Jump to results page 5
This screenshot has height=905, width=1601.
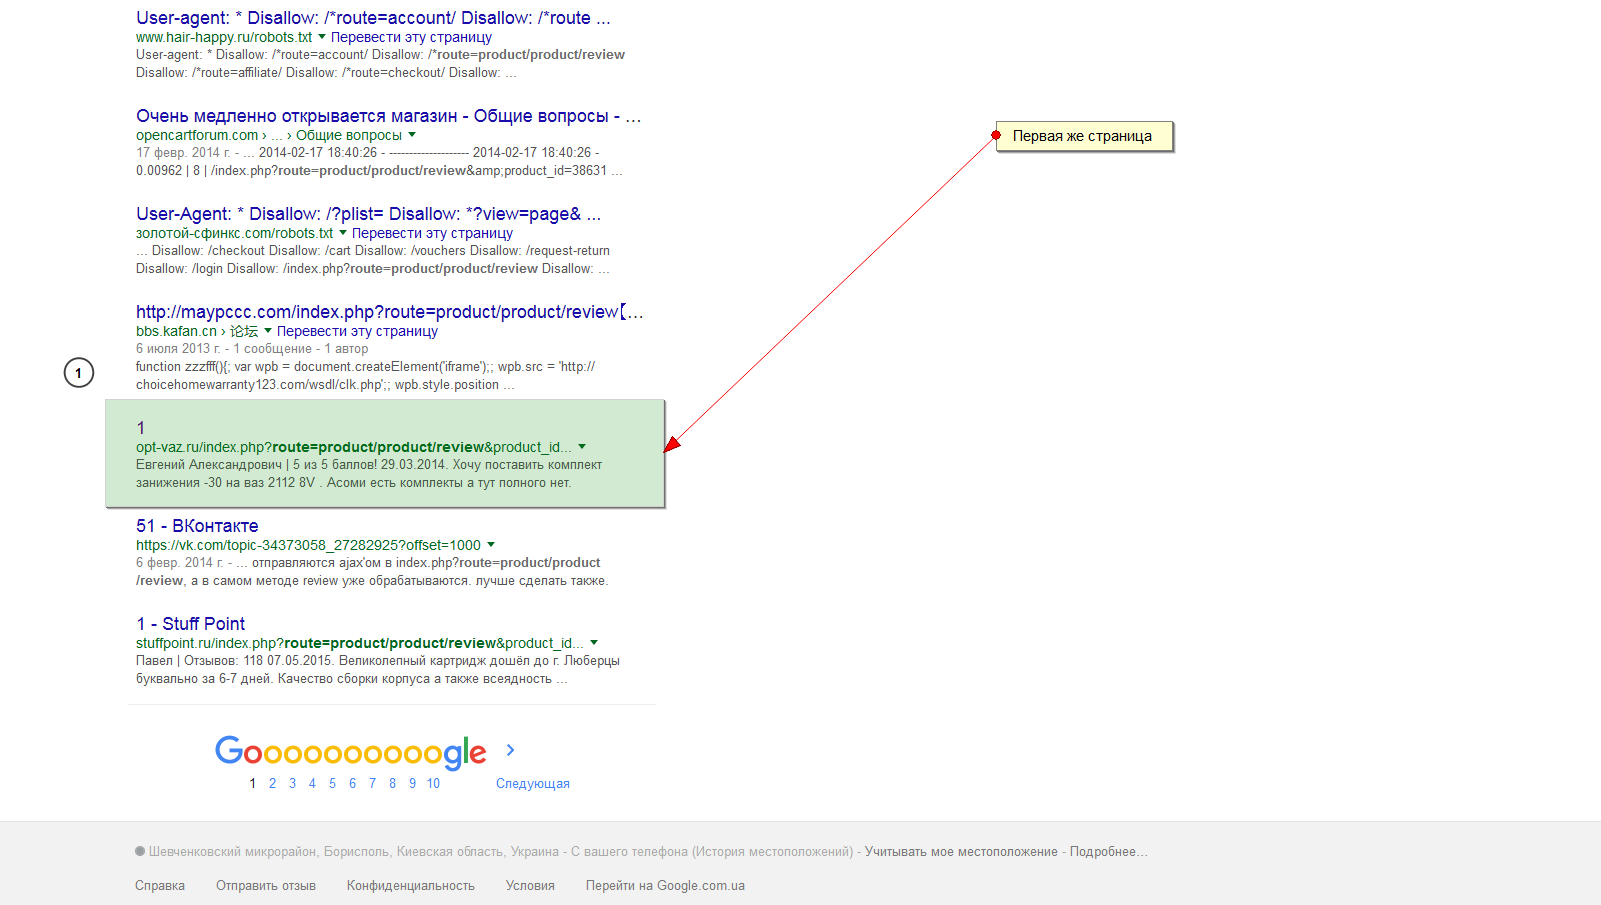332,784
